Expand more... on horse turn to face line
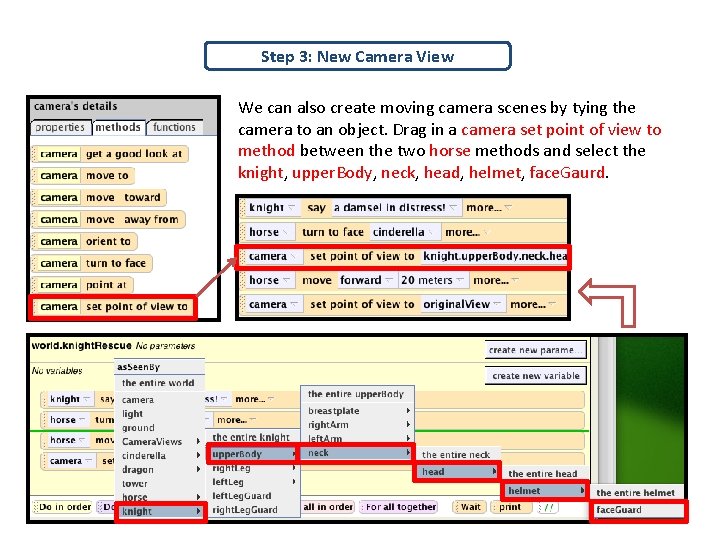This screenshot has width=720, height=540. [x=467, y=232]
